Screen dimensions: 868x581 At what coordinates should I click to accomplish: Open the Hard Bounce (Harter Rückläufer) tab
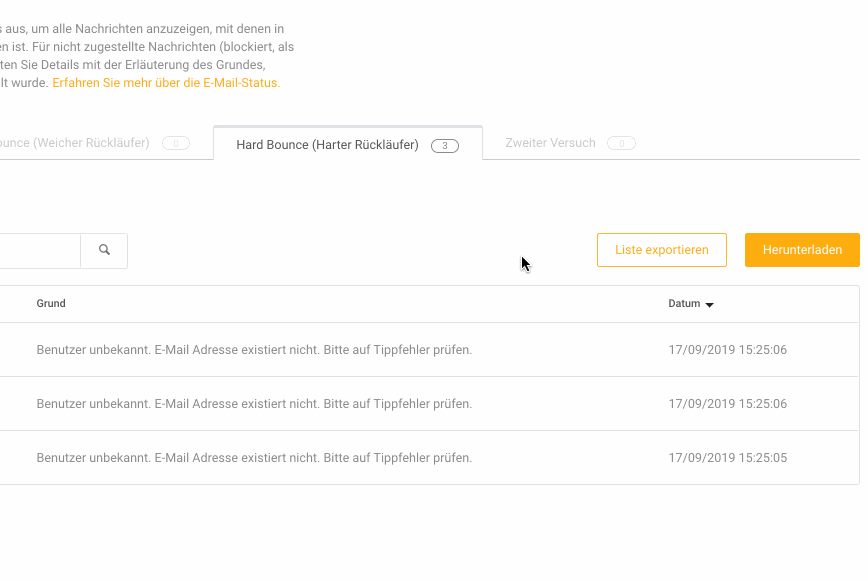348,144
